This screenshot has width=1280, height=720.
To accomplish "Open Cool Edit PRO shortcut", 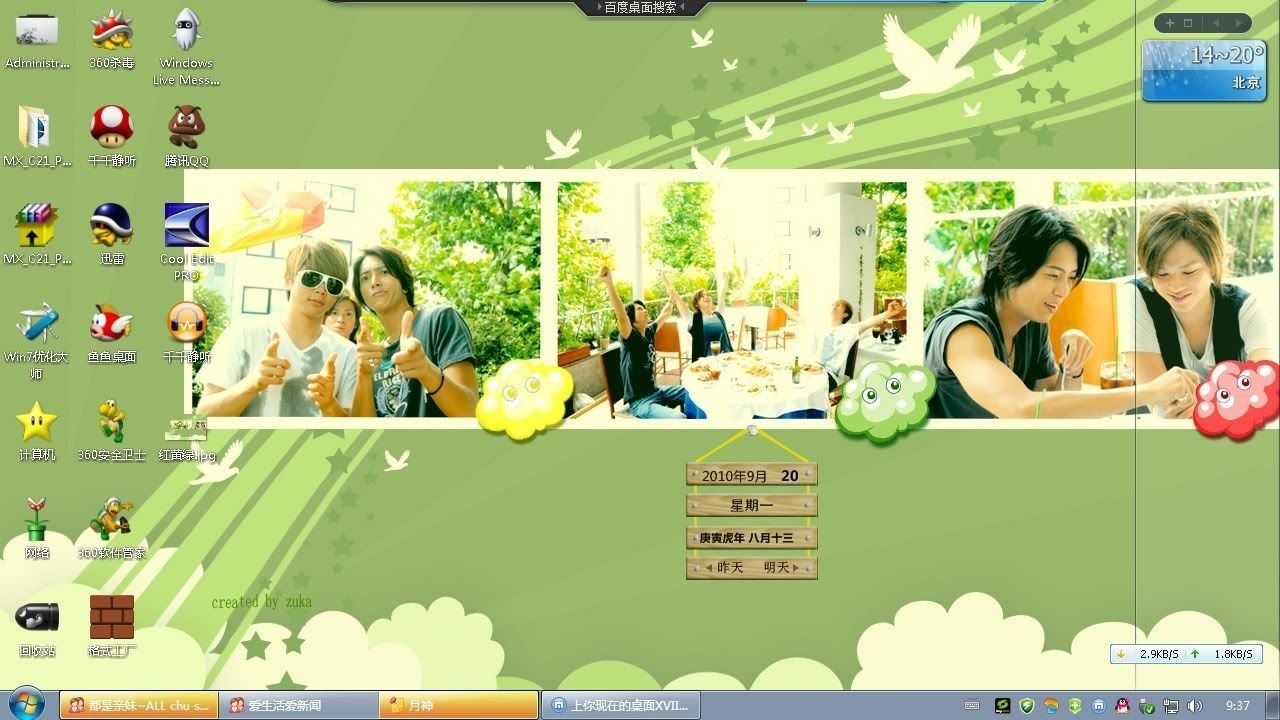I will click(186, 226).
